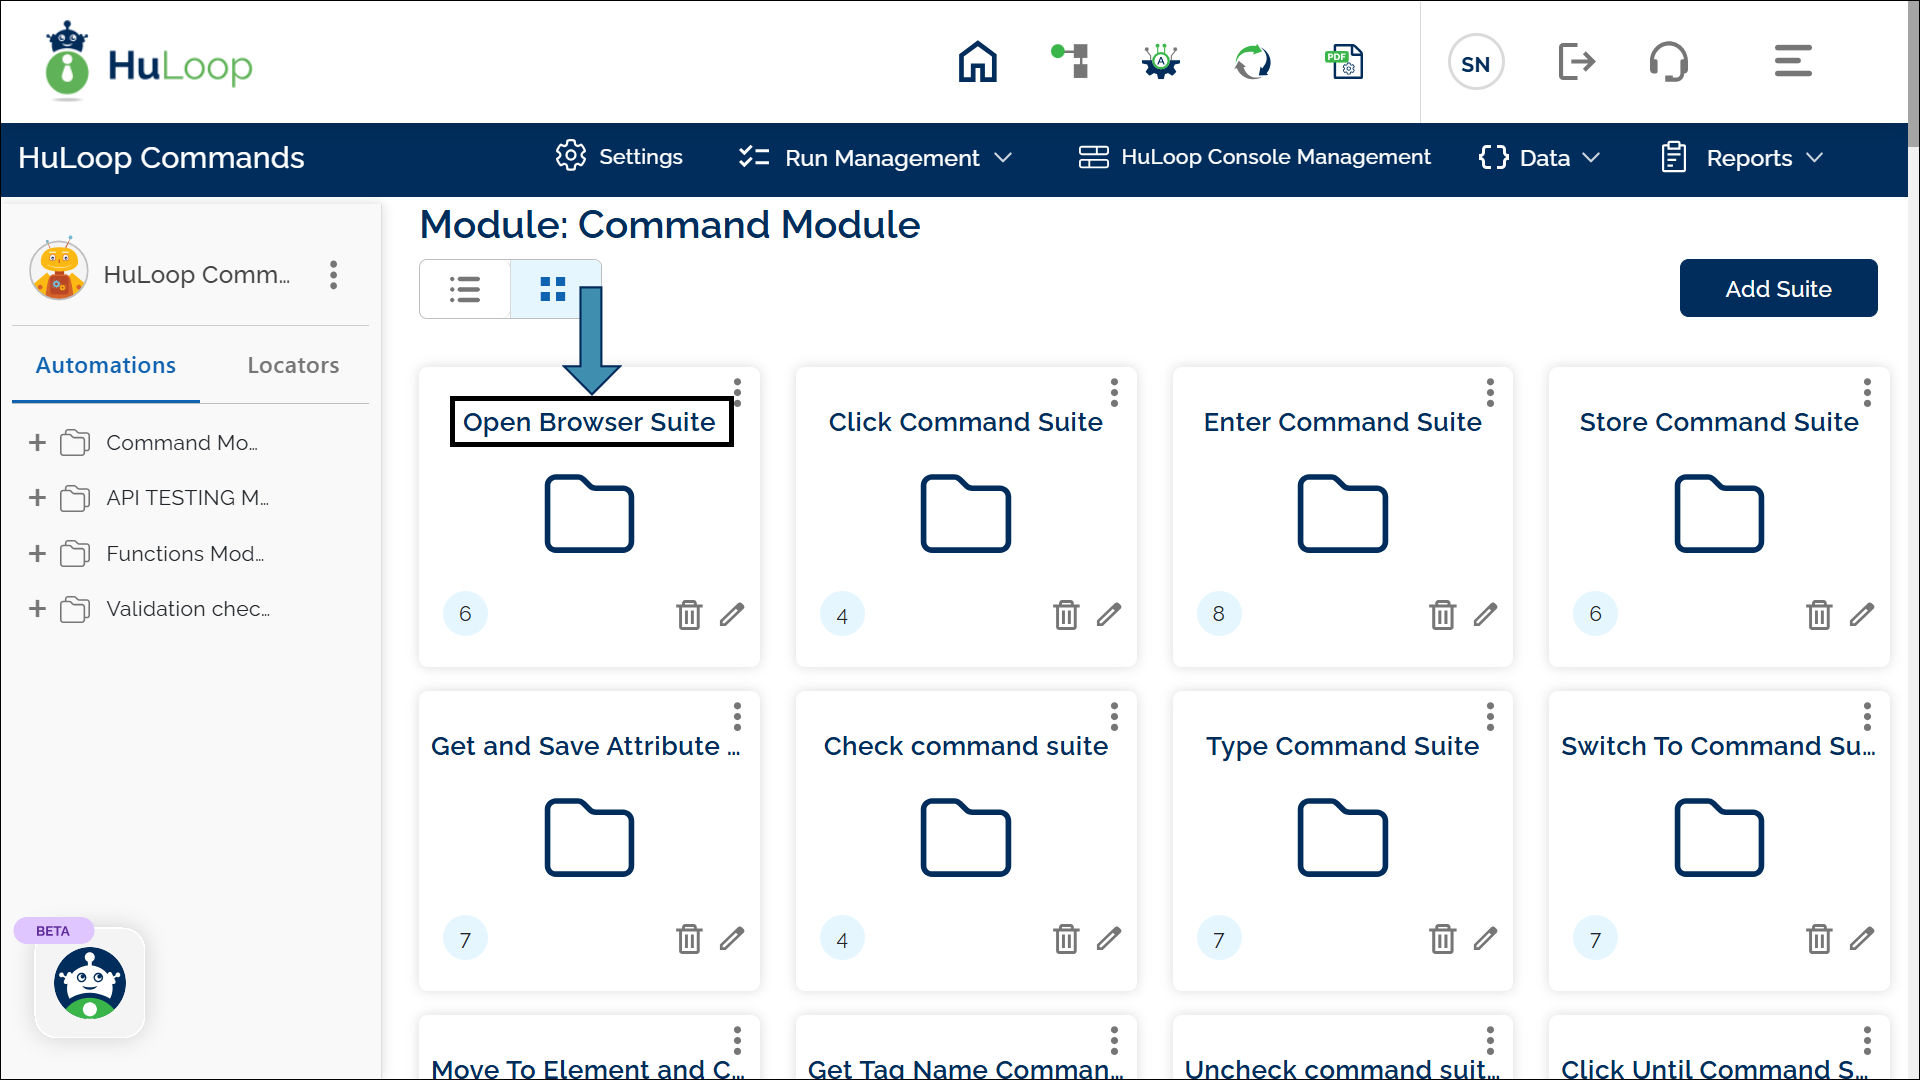Open headset support icon
This screenshot has height=1080, width=1920.
point(1668,62)
